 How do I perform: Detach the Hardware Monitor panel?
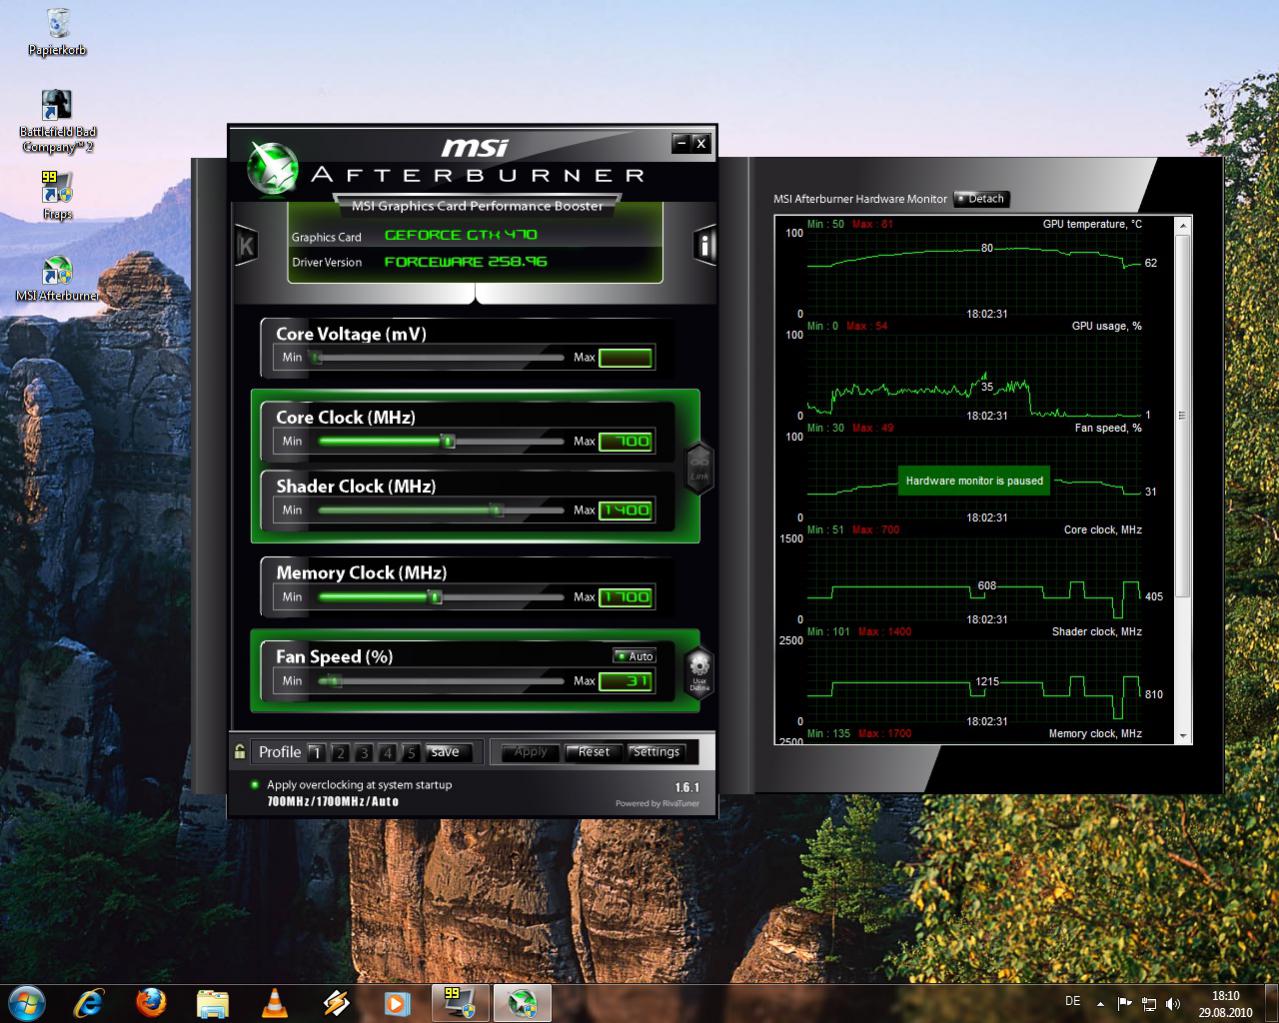click(x=982, y=198)
